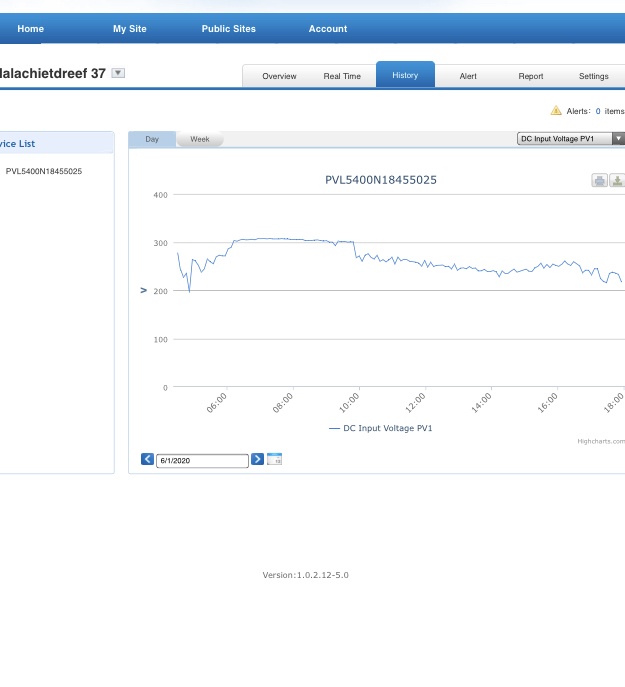Open the Alert tab

click(x=468, y=76)
